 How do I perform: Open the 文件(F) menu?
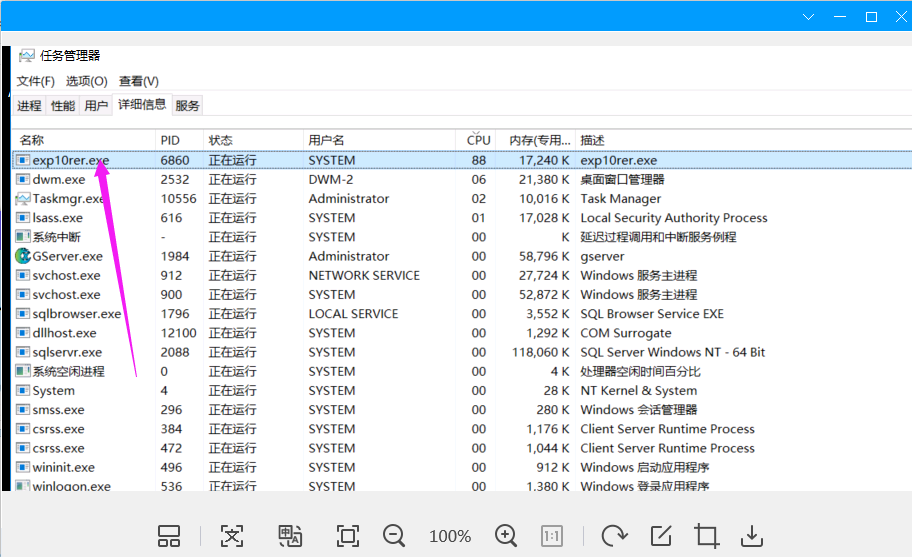(x=35, y=81)
